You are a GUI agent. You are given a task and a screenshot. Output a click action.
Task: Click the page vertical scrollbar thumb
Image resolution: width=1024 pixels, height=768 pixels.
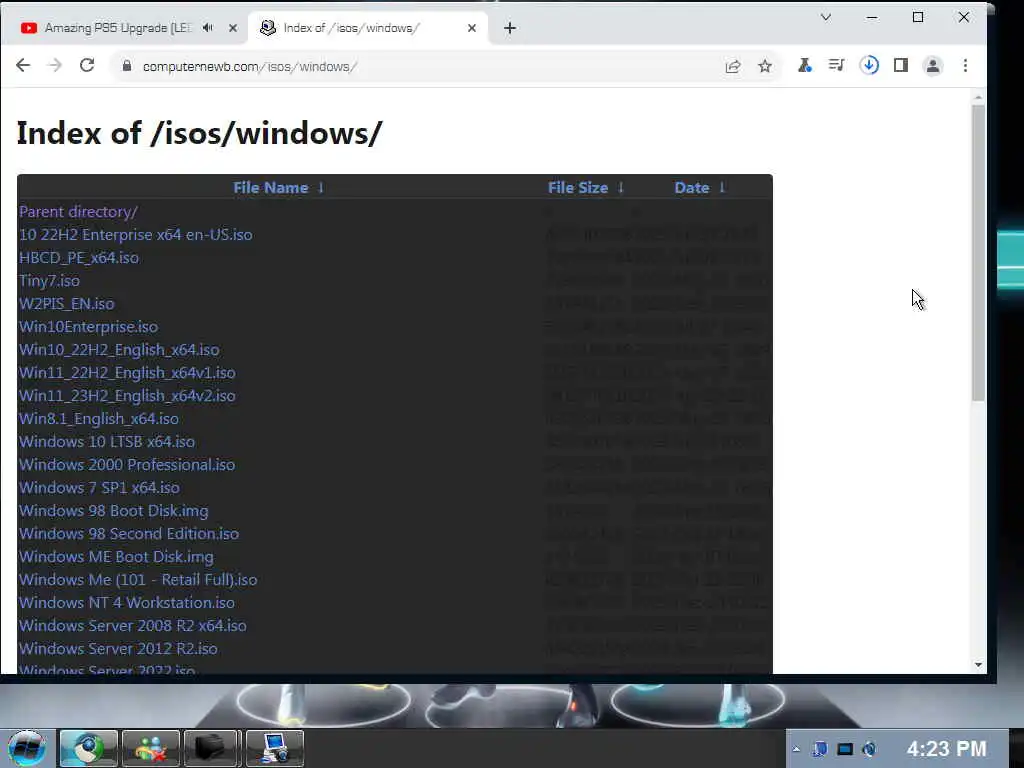(x=978, y=253)
